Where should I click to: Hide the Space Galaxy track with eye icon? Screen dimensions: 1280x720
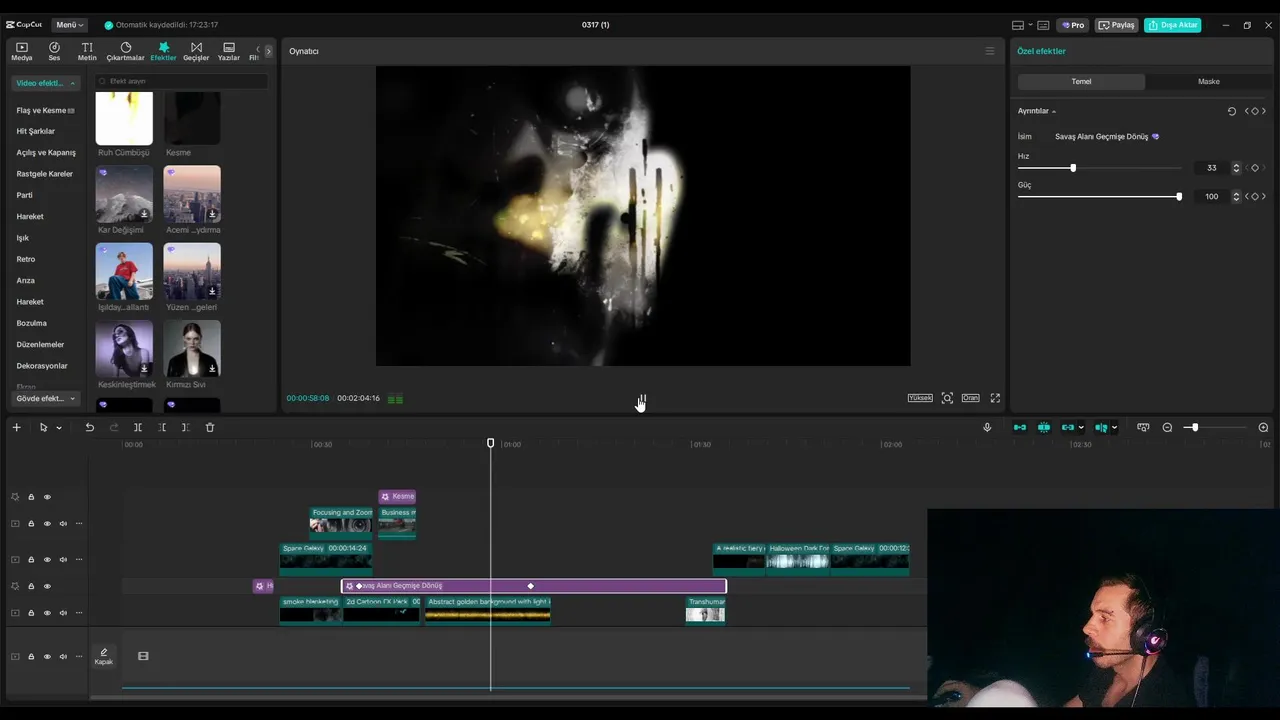coord(47,560)
